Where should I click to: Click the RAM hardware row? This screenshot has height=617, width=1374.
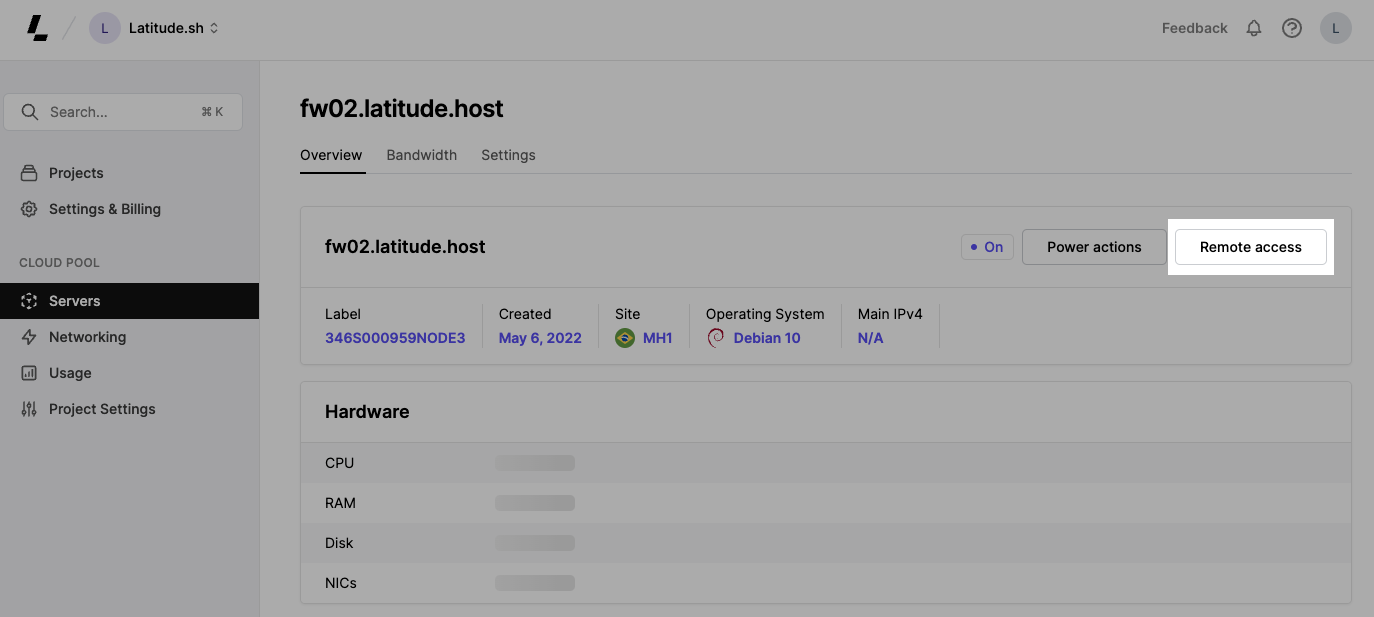point(826,503)
